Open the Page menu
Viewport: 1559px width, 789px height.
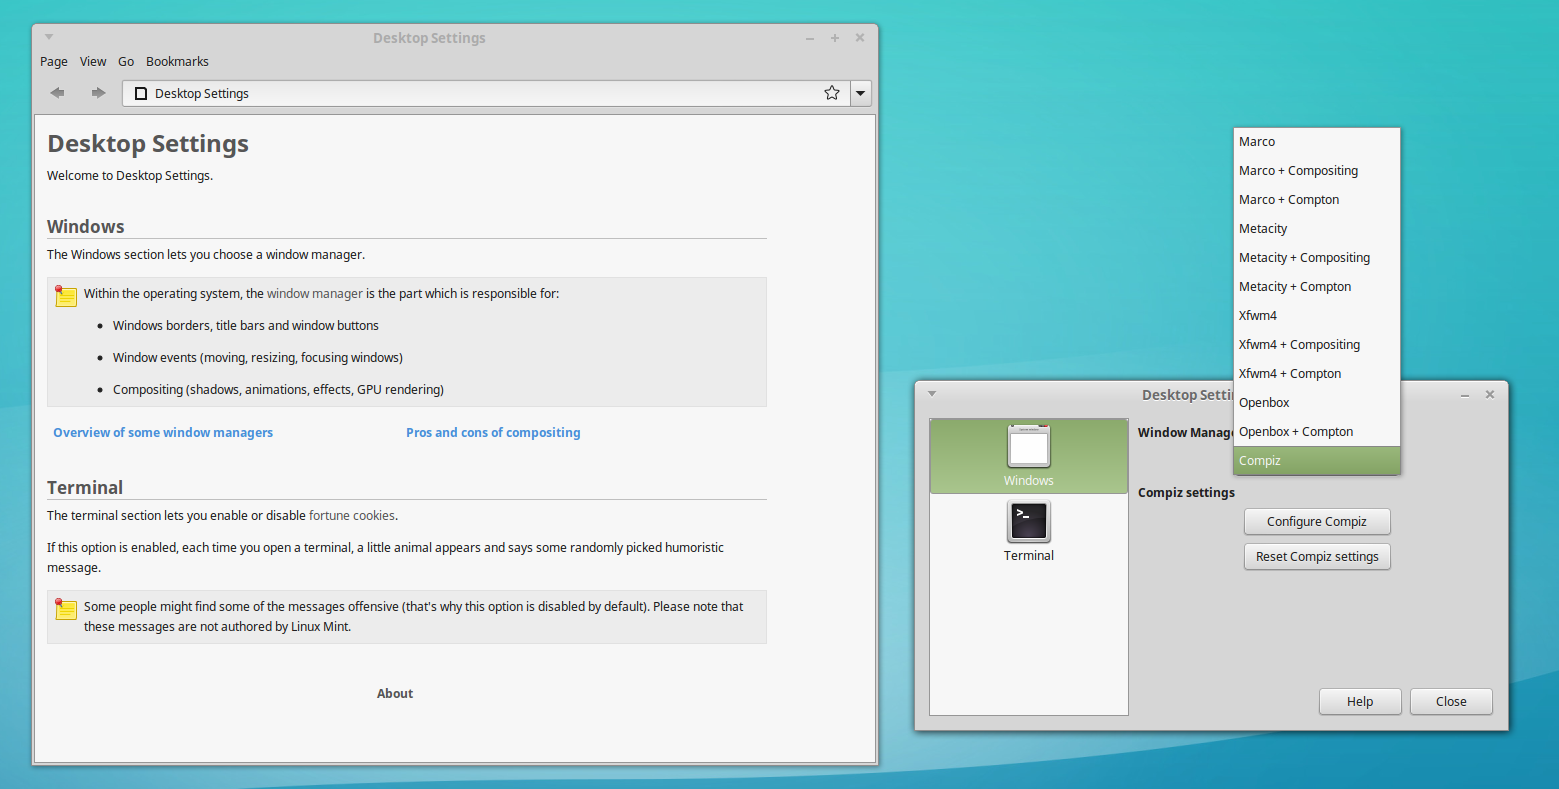pos(54,61)
